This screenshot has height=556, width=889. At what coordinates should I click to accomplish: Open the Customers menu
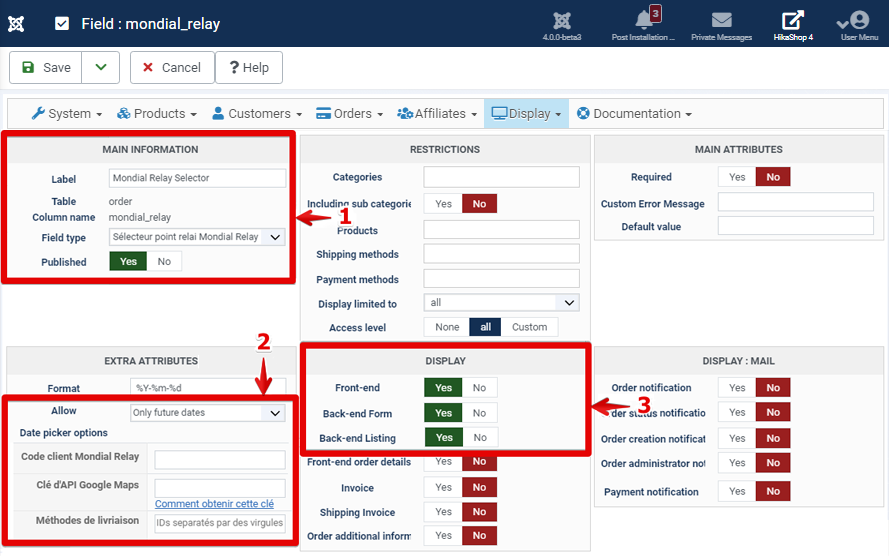[x=257, y=113]
